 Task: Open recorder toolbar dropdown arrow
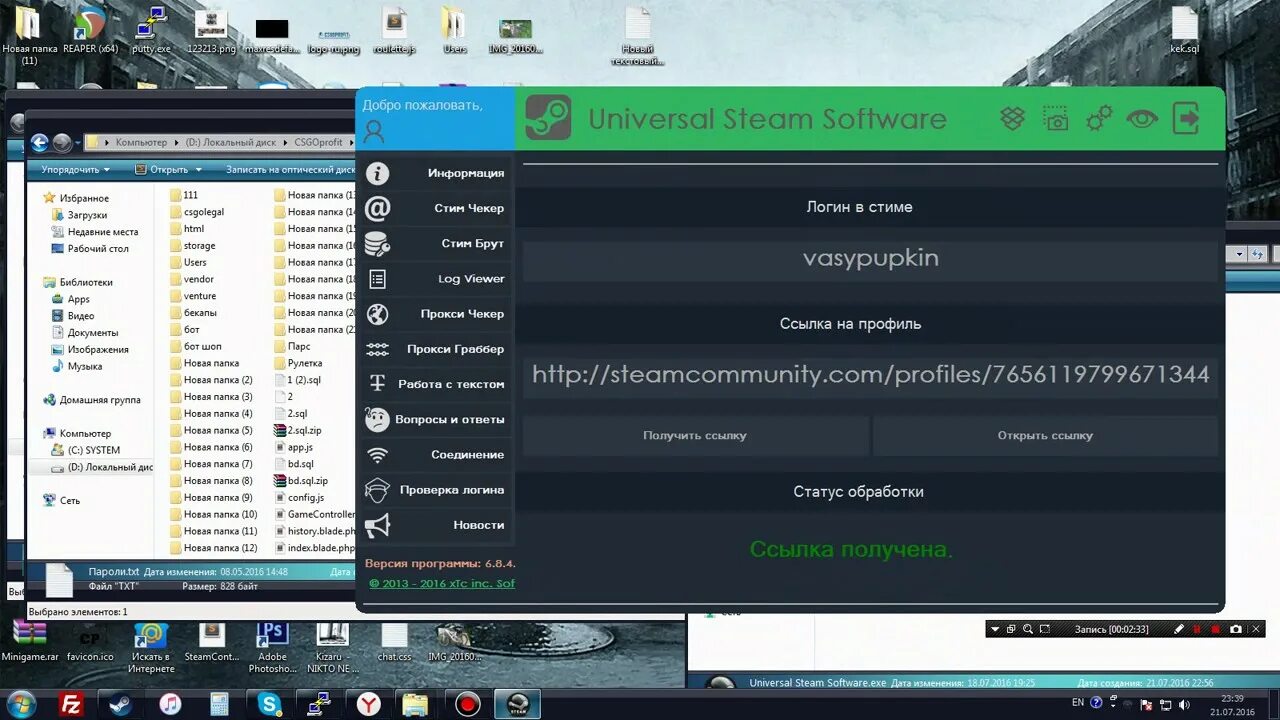pos(994,629)
